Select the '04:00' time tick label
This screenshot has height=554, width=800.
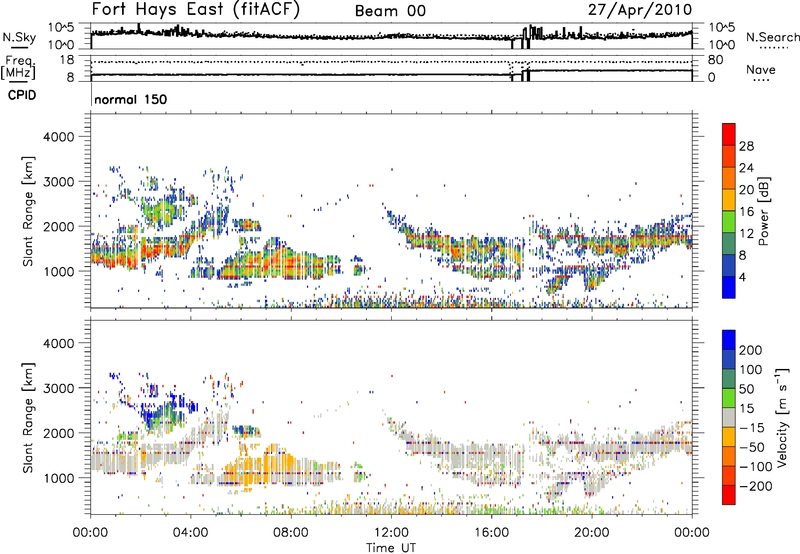click(x=190, y=533)
